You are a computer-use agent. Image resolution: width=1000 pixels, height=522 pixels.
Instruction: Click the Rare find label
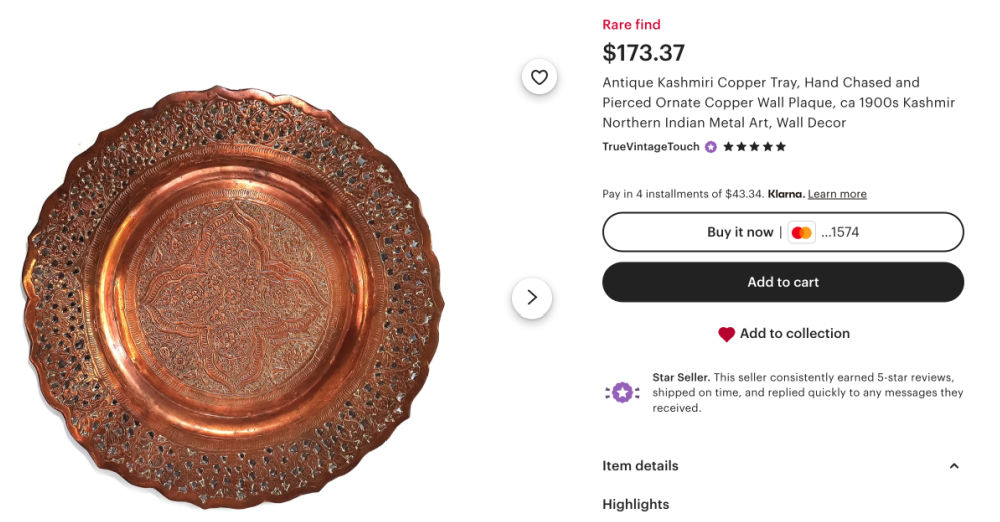point(631,25)
